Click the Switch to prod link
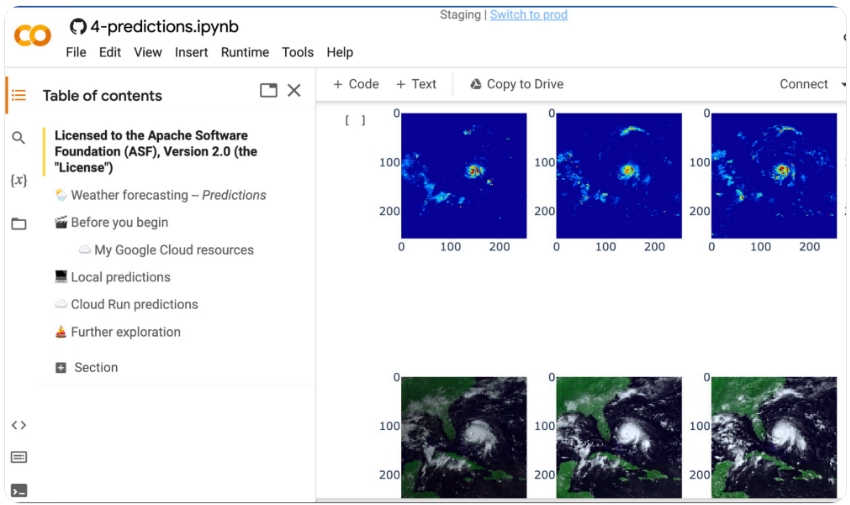 [x=528, y=15]
